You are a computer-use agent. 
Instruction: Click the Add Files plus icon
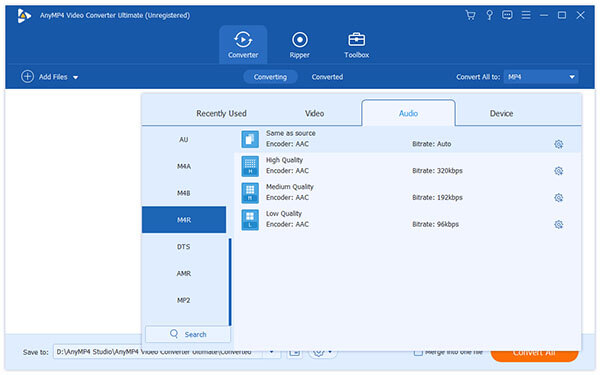pyautogui.click(x=27, y=77)
